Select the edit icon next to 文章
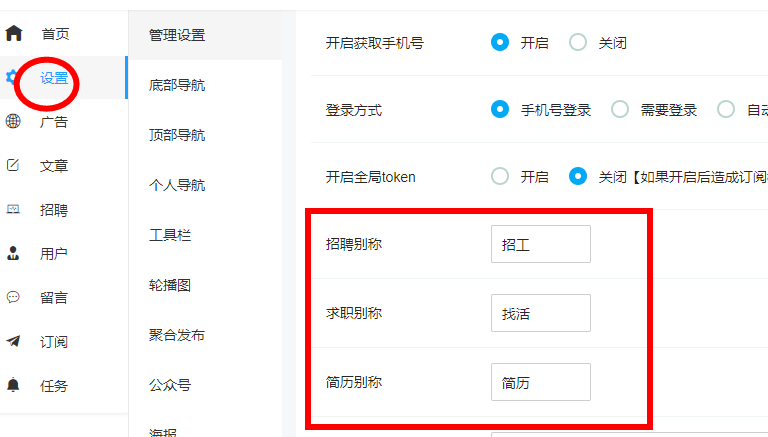Image resolution: width=768 pixels, height=437 pixels. [x=13, y=165]
